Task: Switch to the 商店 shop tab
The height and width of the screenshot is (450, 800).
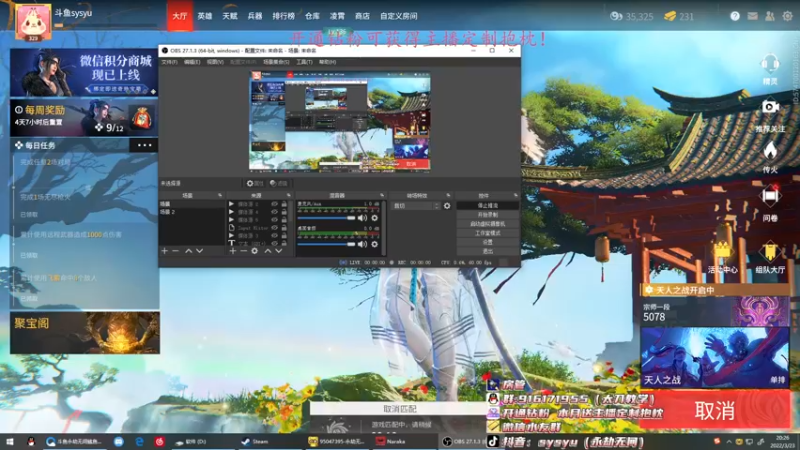Action: [x=362, y=16]
